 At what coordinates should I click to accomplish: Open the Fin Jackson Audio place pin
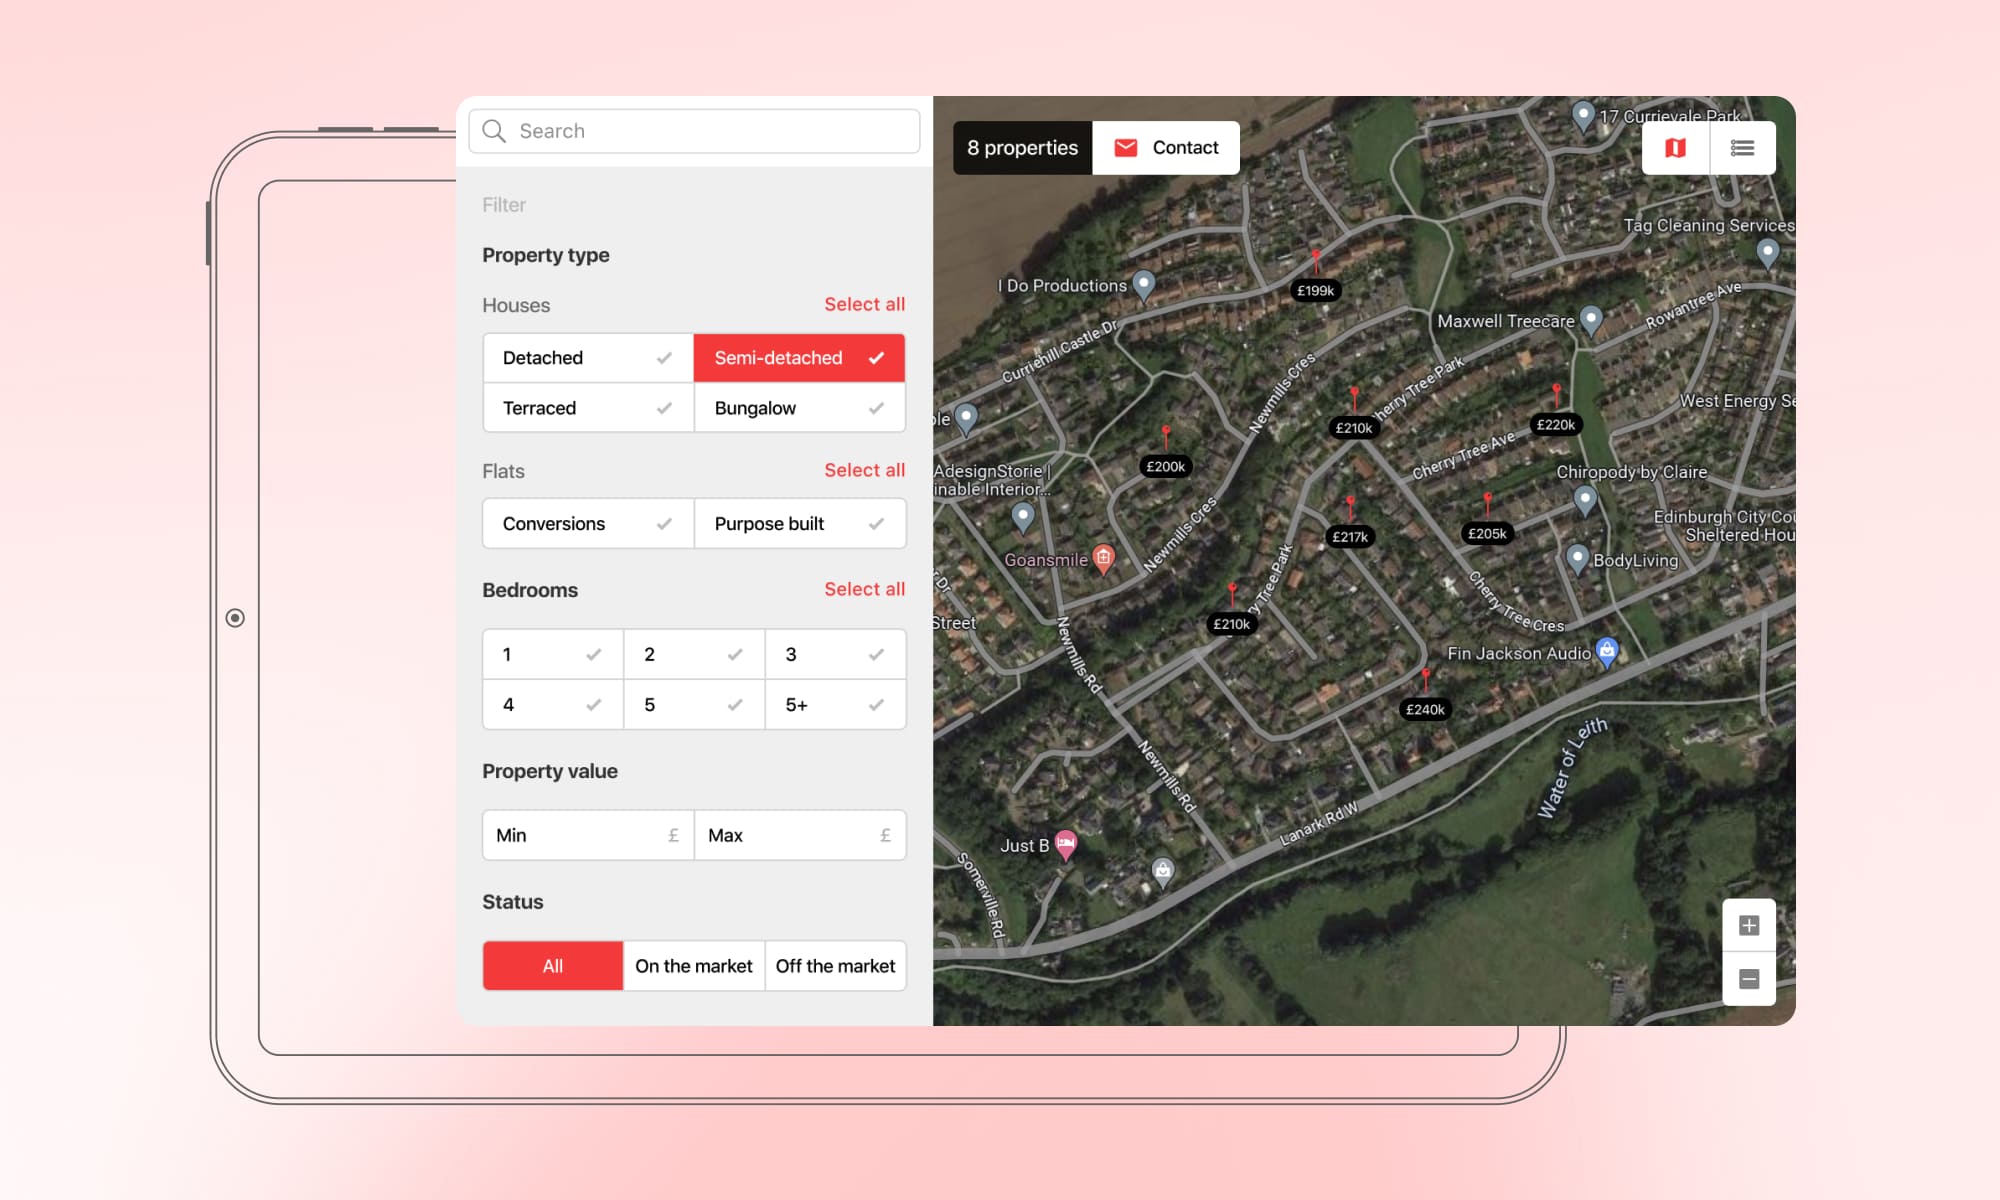tap(1606, 651)
